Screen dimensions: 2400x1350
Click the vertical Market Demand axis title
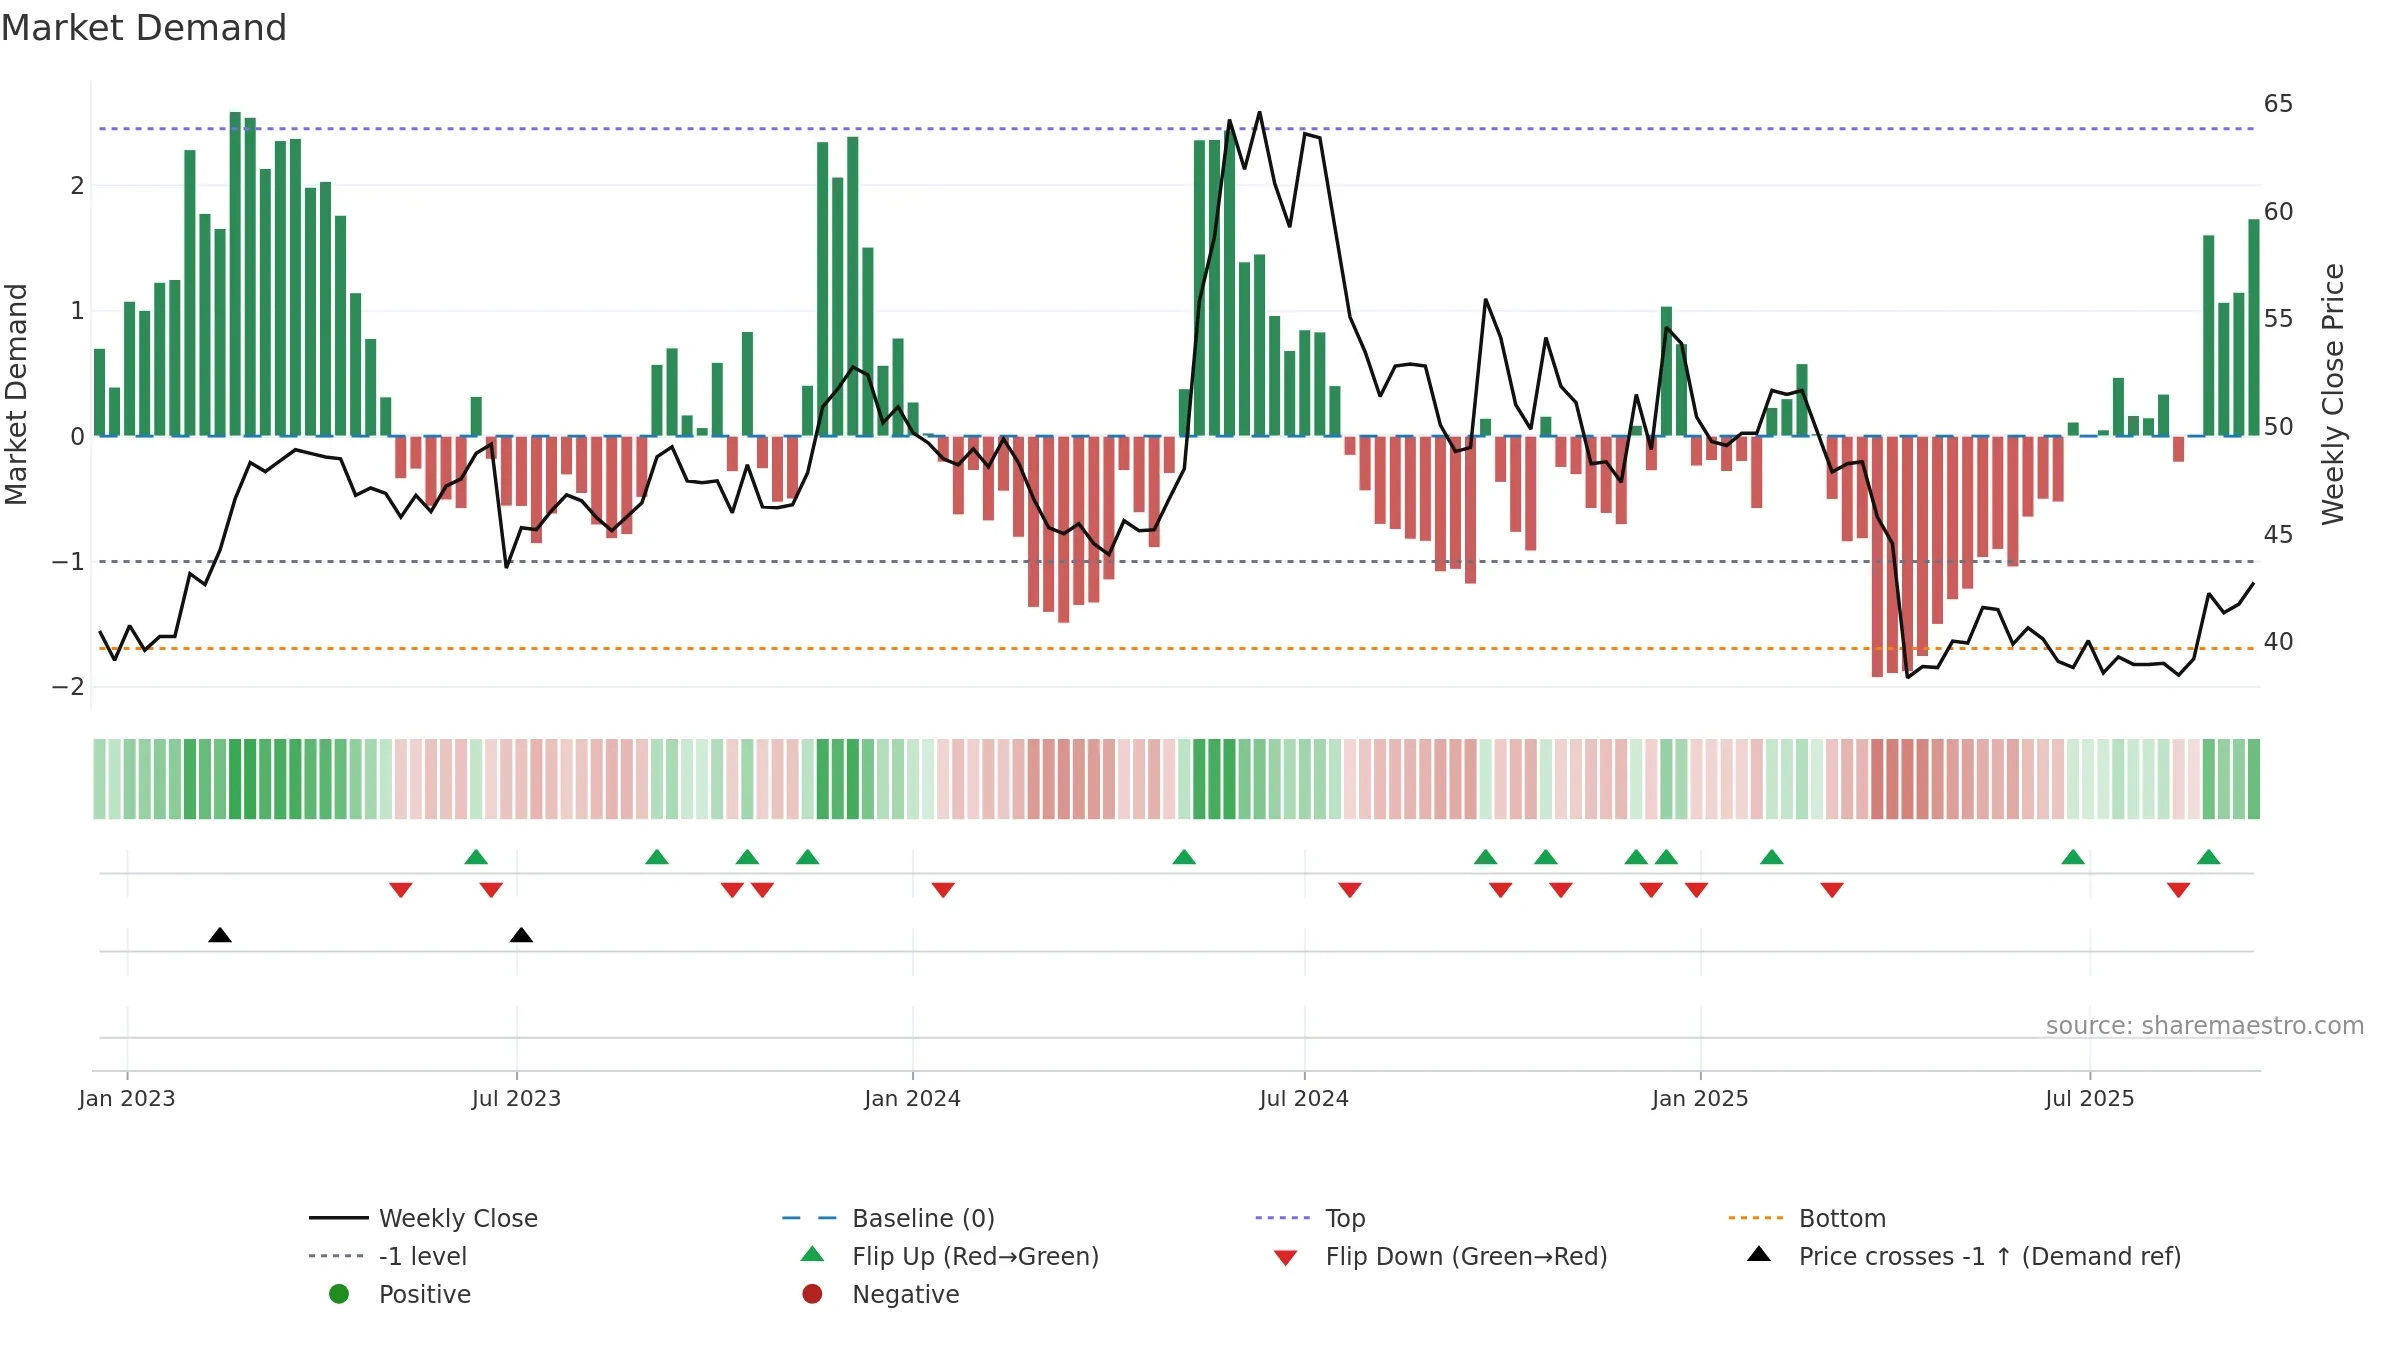coord(16,394)
